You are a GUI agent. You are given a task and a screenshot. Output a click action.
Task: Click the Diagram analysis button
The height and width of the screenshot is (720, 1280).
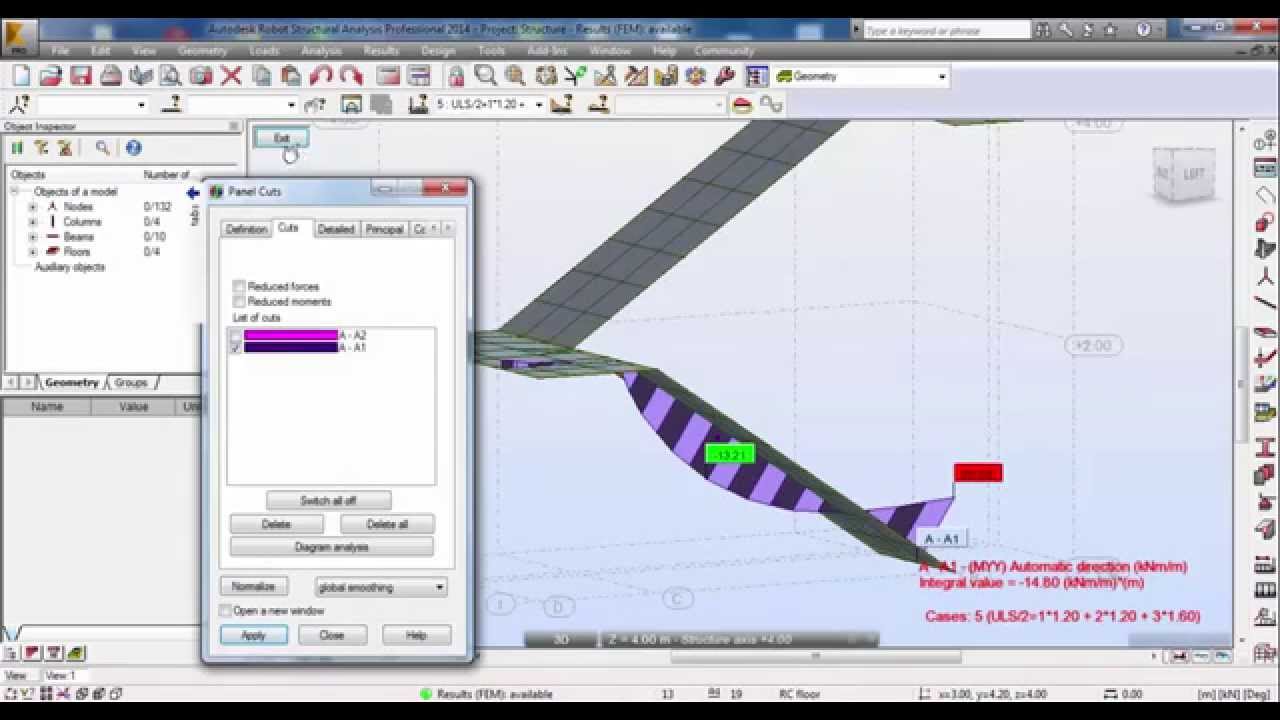332,547
